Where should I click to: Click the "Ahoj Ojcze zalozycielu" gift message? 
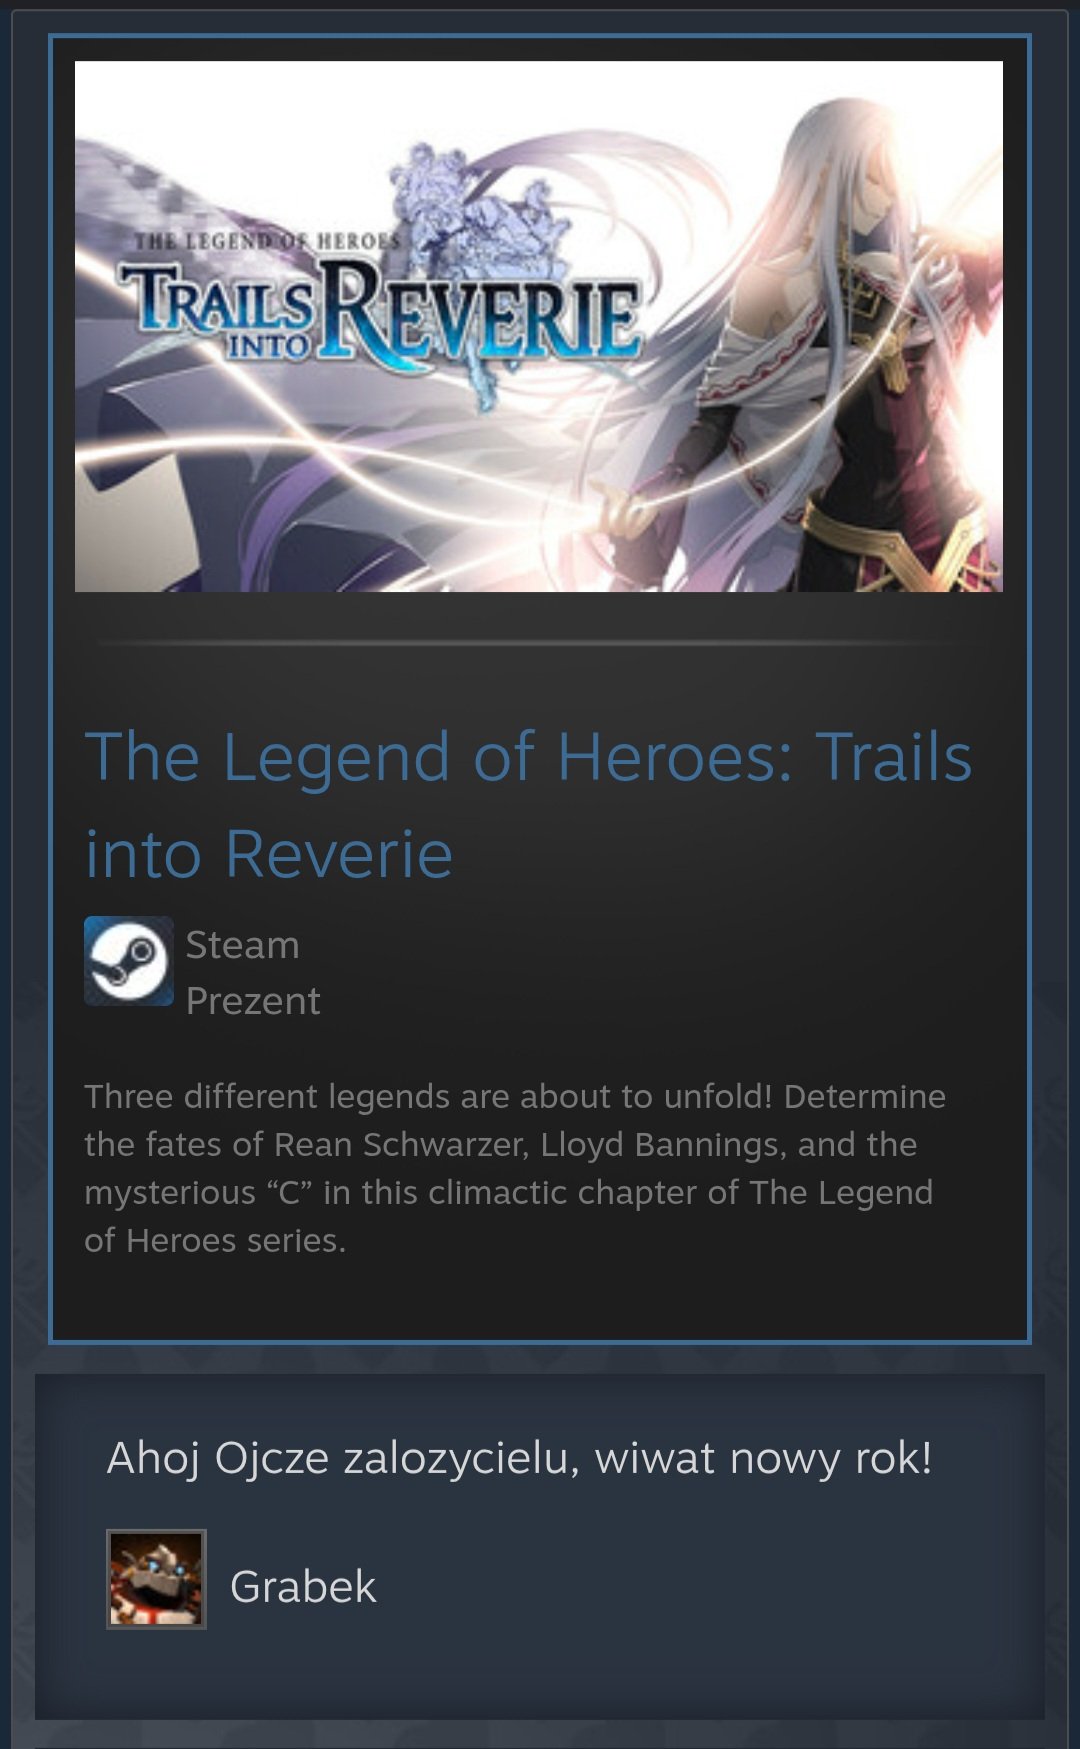[520, 1458]
